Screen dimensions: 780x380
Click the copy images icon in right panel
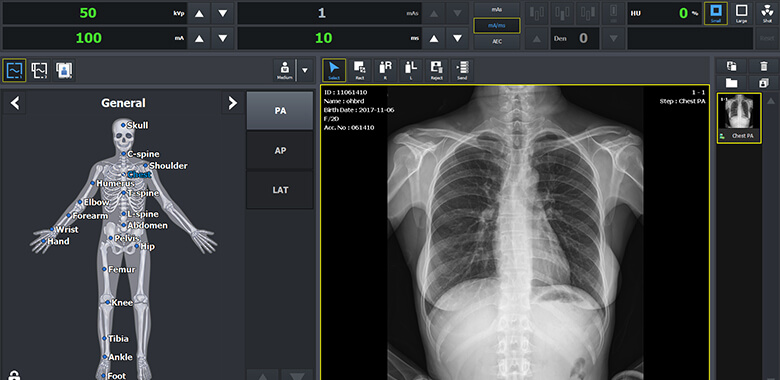(731, 66)
